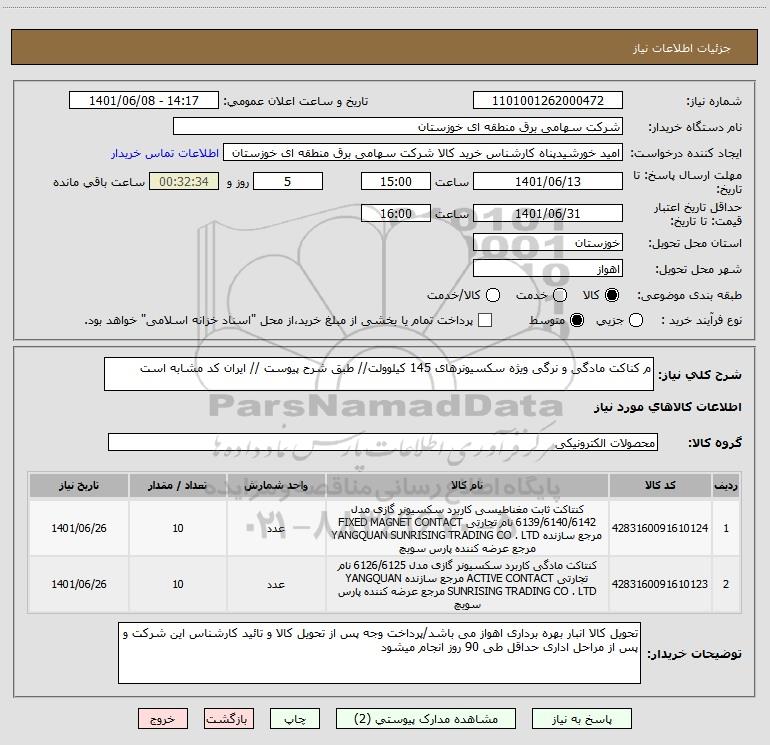Click response deadline date 1401/06/13

[548, 182]
